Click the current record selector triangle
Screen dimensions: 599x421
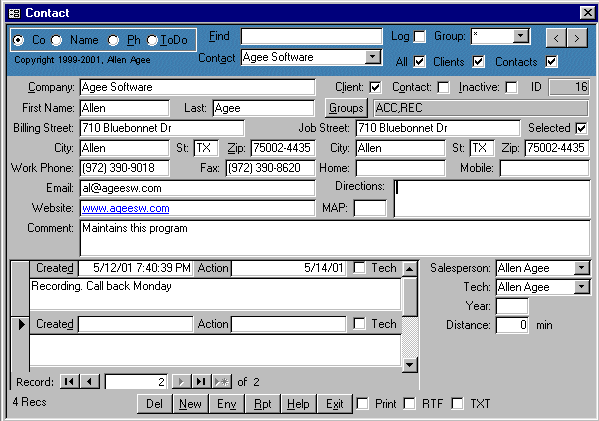(x=21, y=324)
